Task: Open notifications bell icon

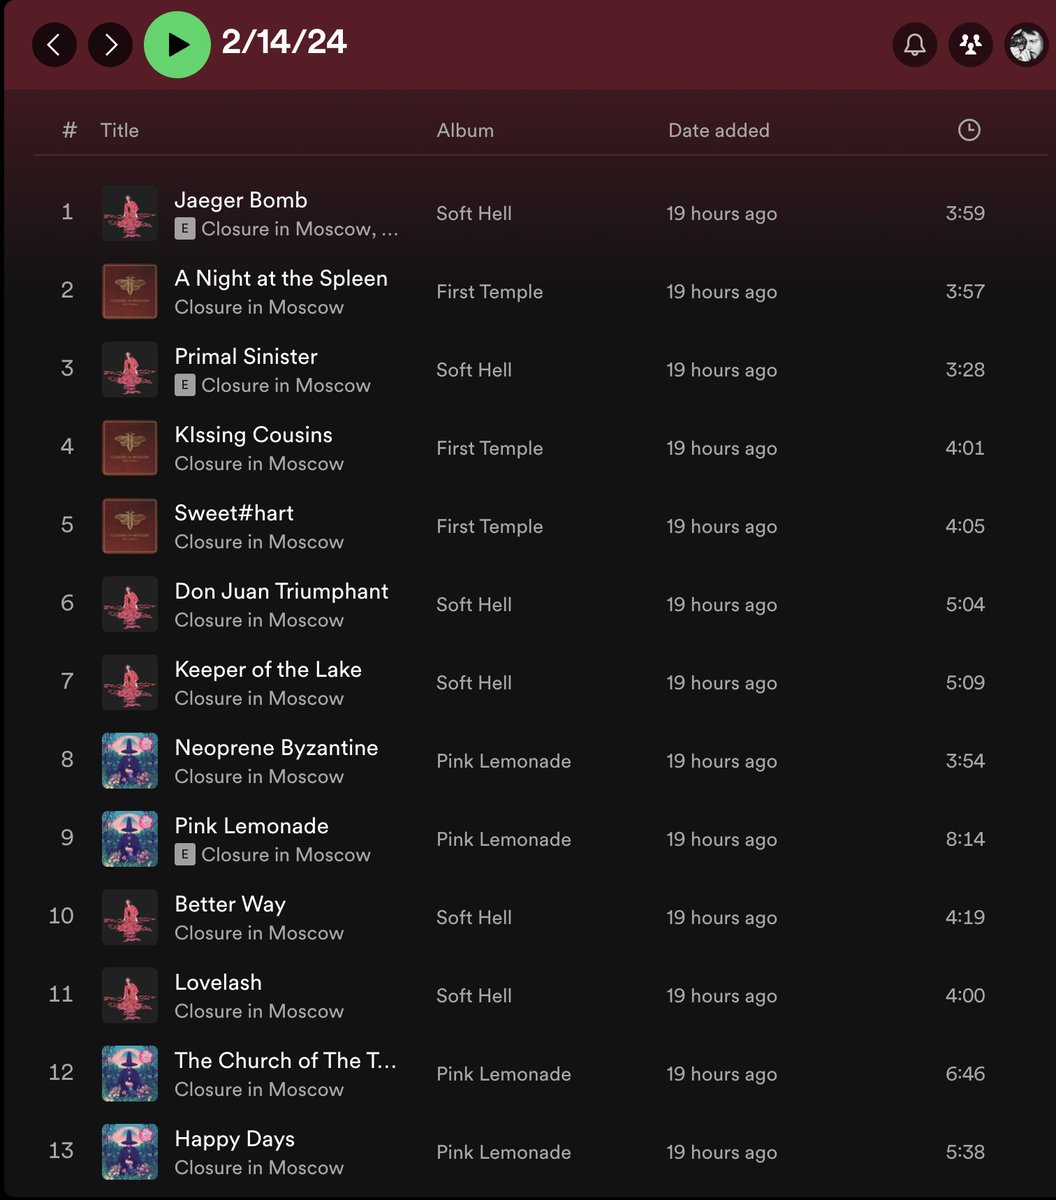Action: point(914,44)
